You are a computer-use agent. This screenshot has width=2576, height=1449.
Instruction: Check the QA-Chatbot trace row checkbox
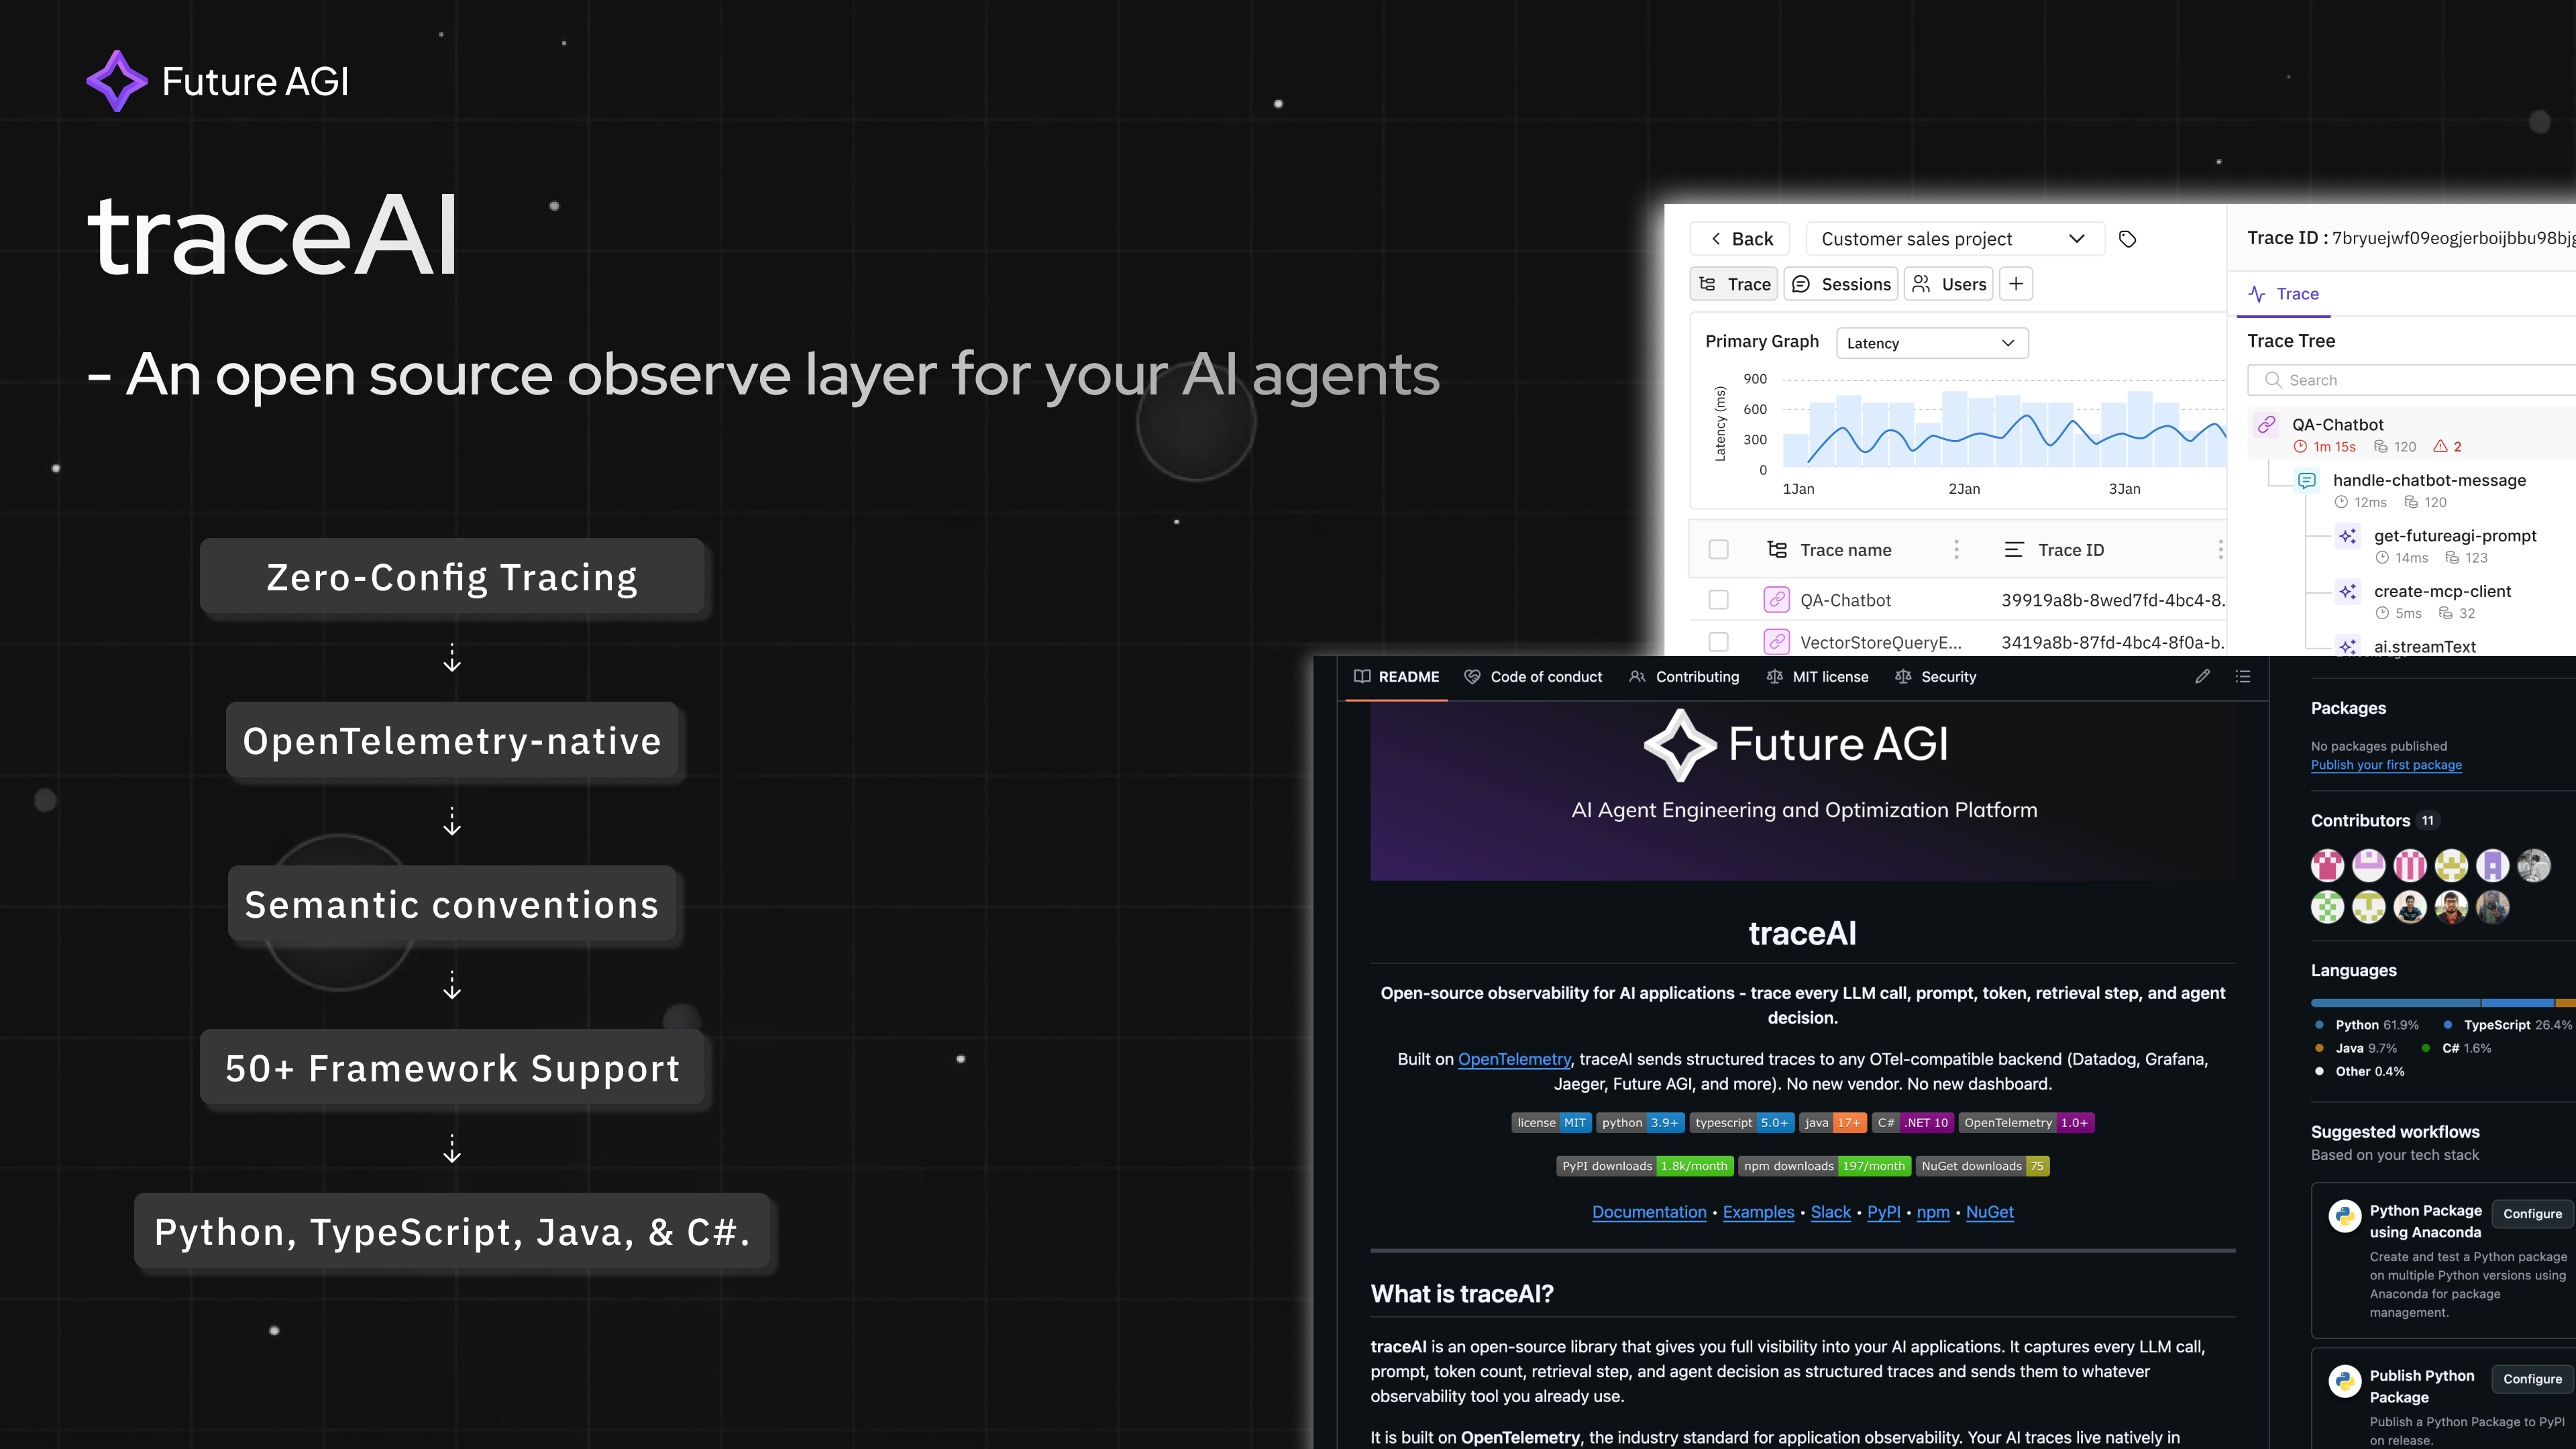coord(1718,600)
